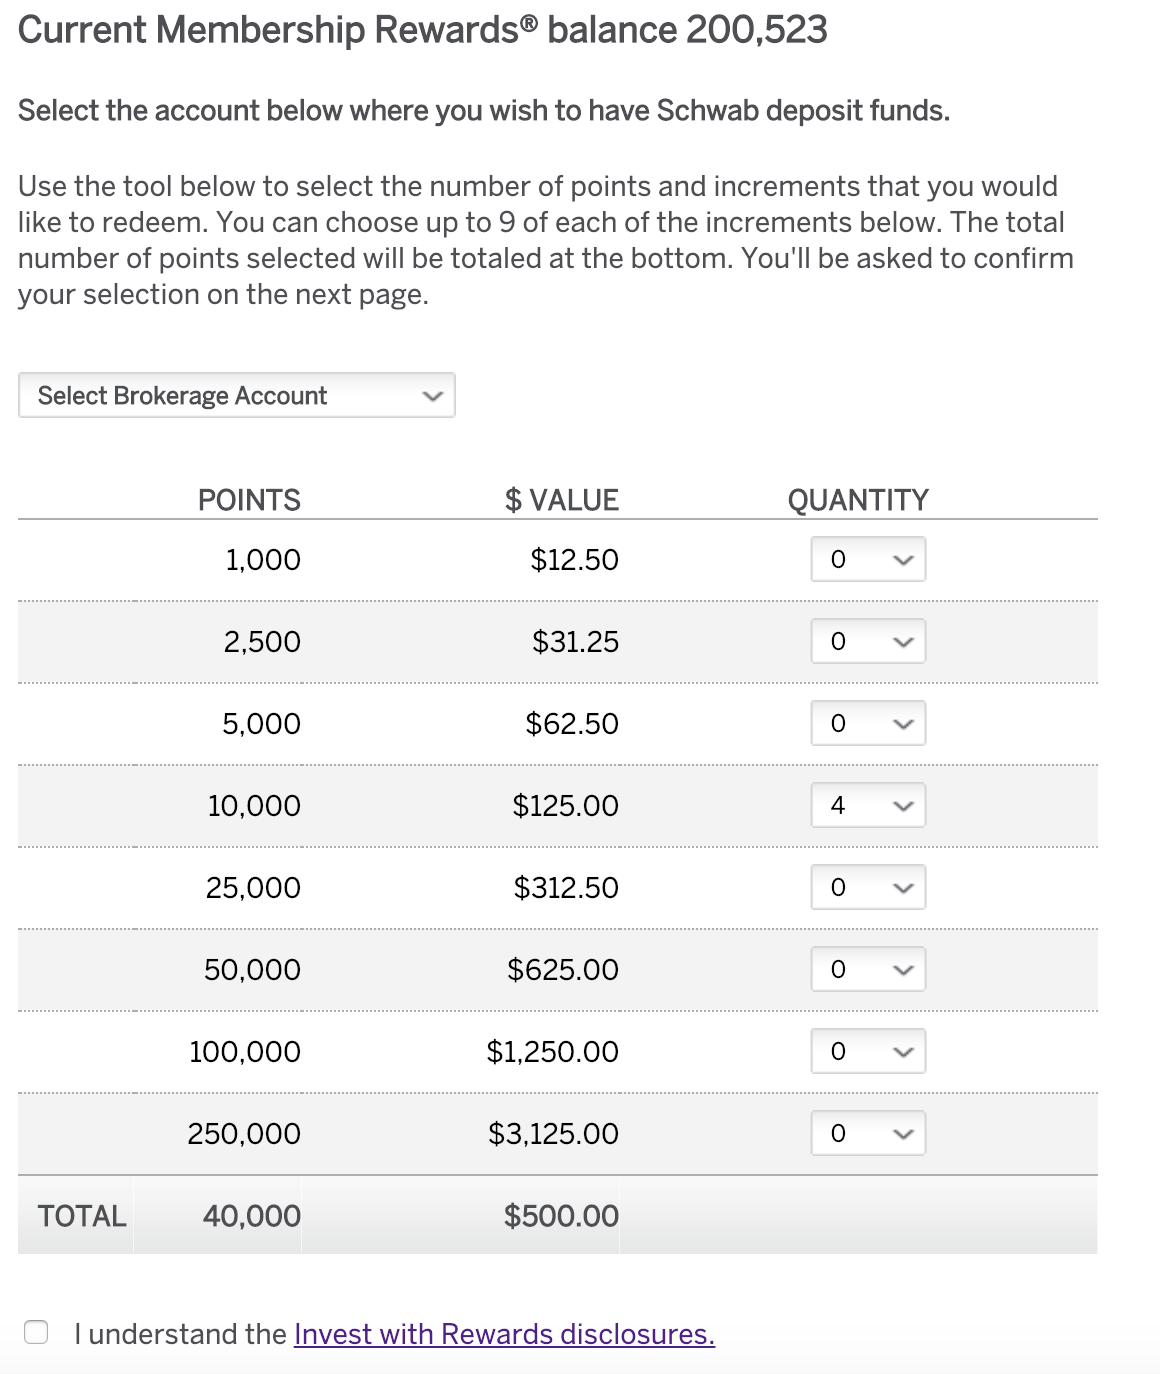The height and width of the screenshot is (1374, 1160).
Task: Click the QUANTITY column header
Action: (858, 499)
